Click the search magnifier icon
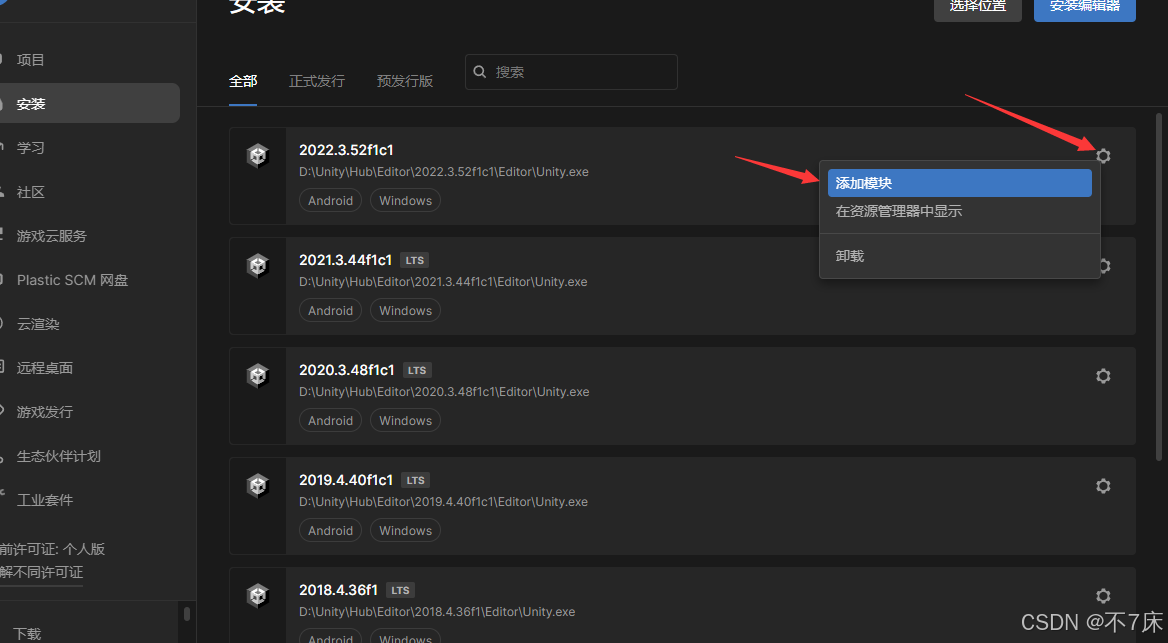 click(x=480, y=72)
